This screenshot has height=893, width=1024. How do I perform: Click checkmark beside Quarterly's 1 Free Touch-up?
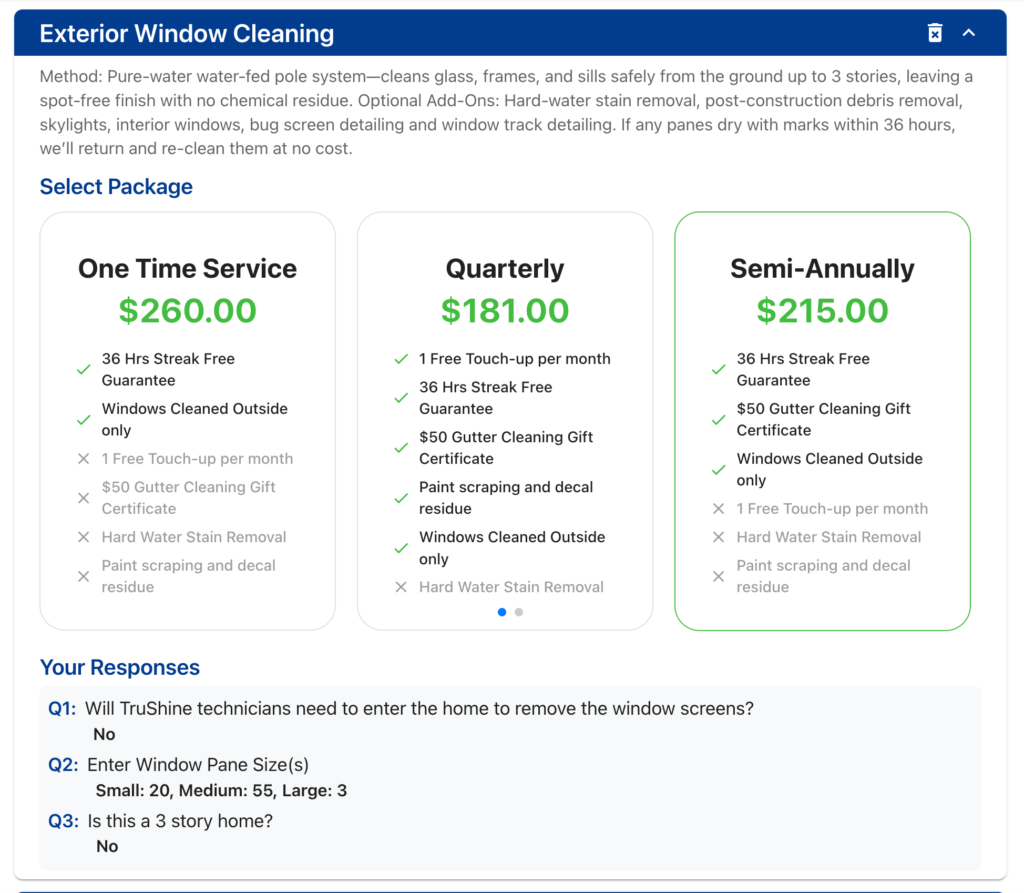[401, 360]
